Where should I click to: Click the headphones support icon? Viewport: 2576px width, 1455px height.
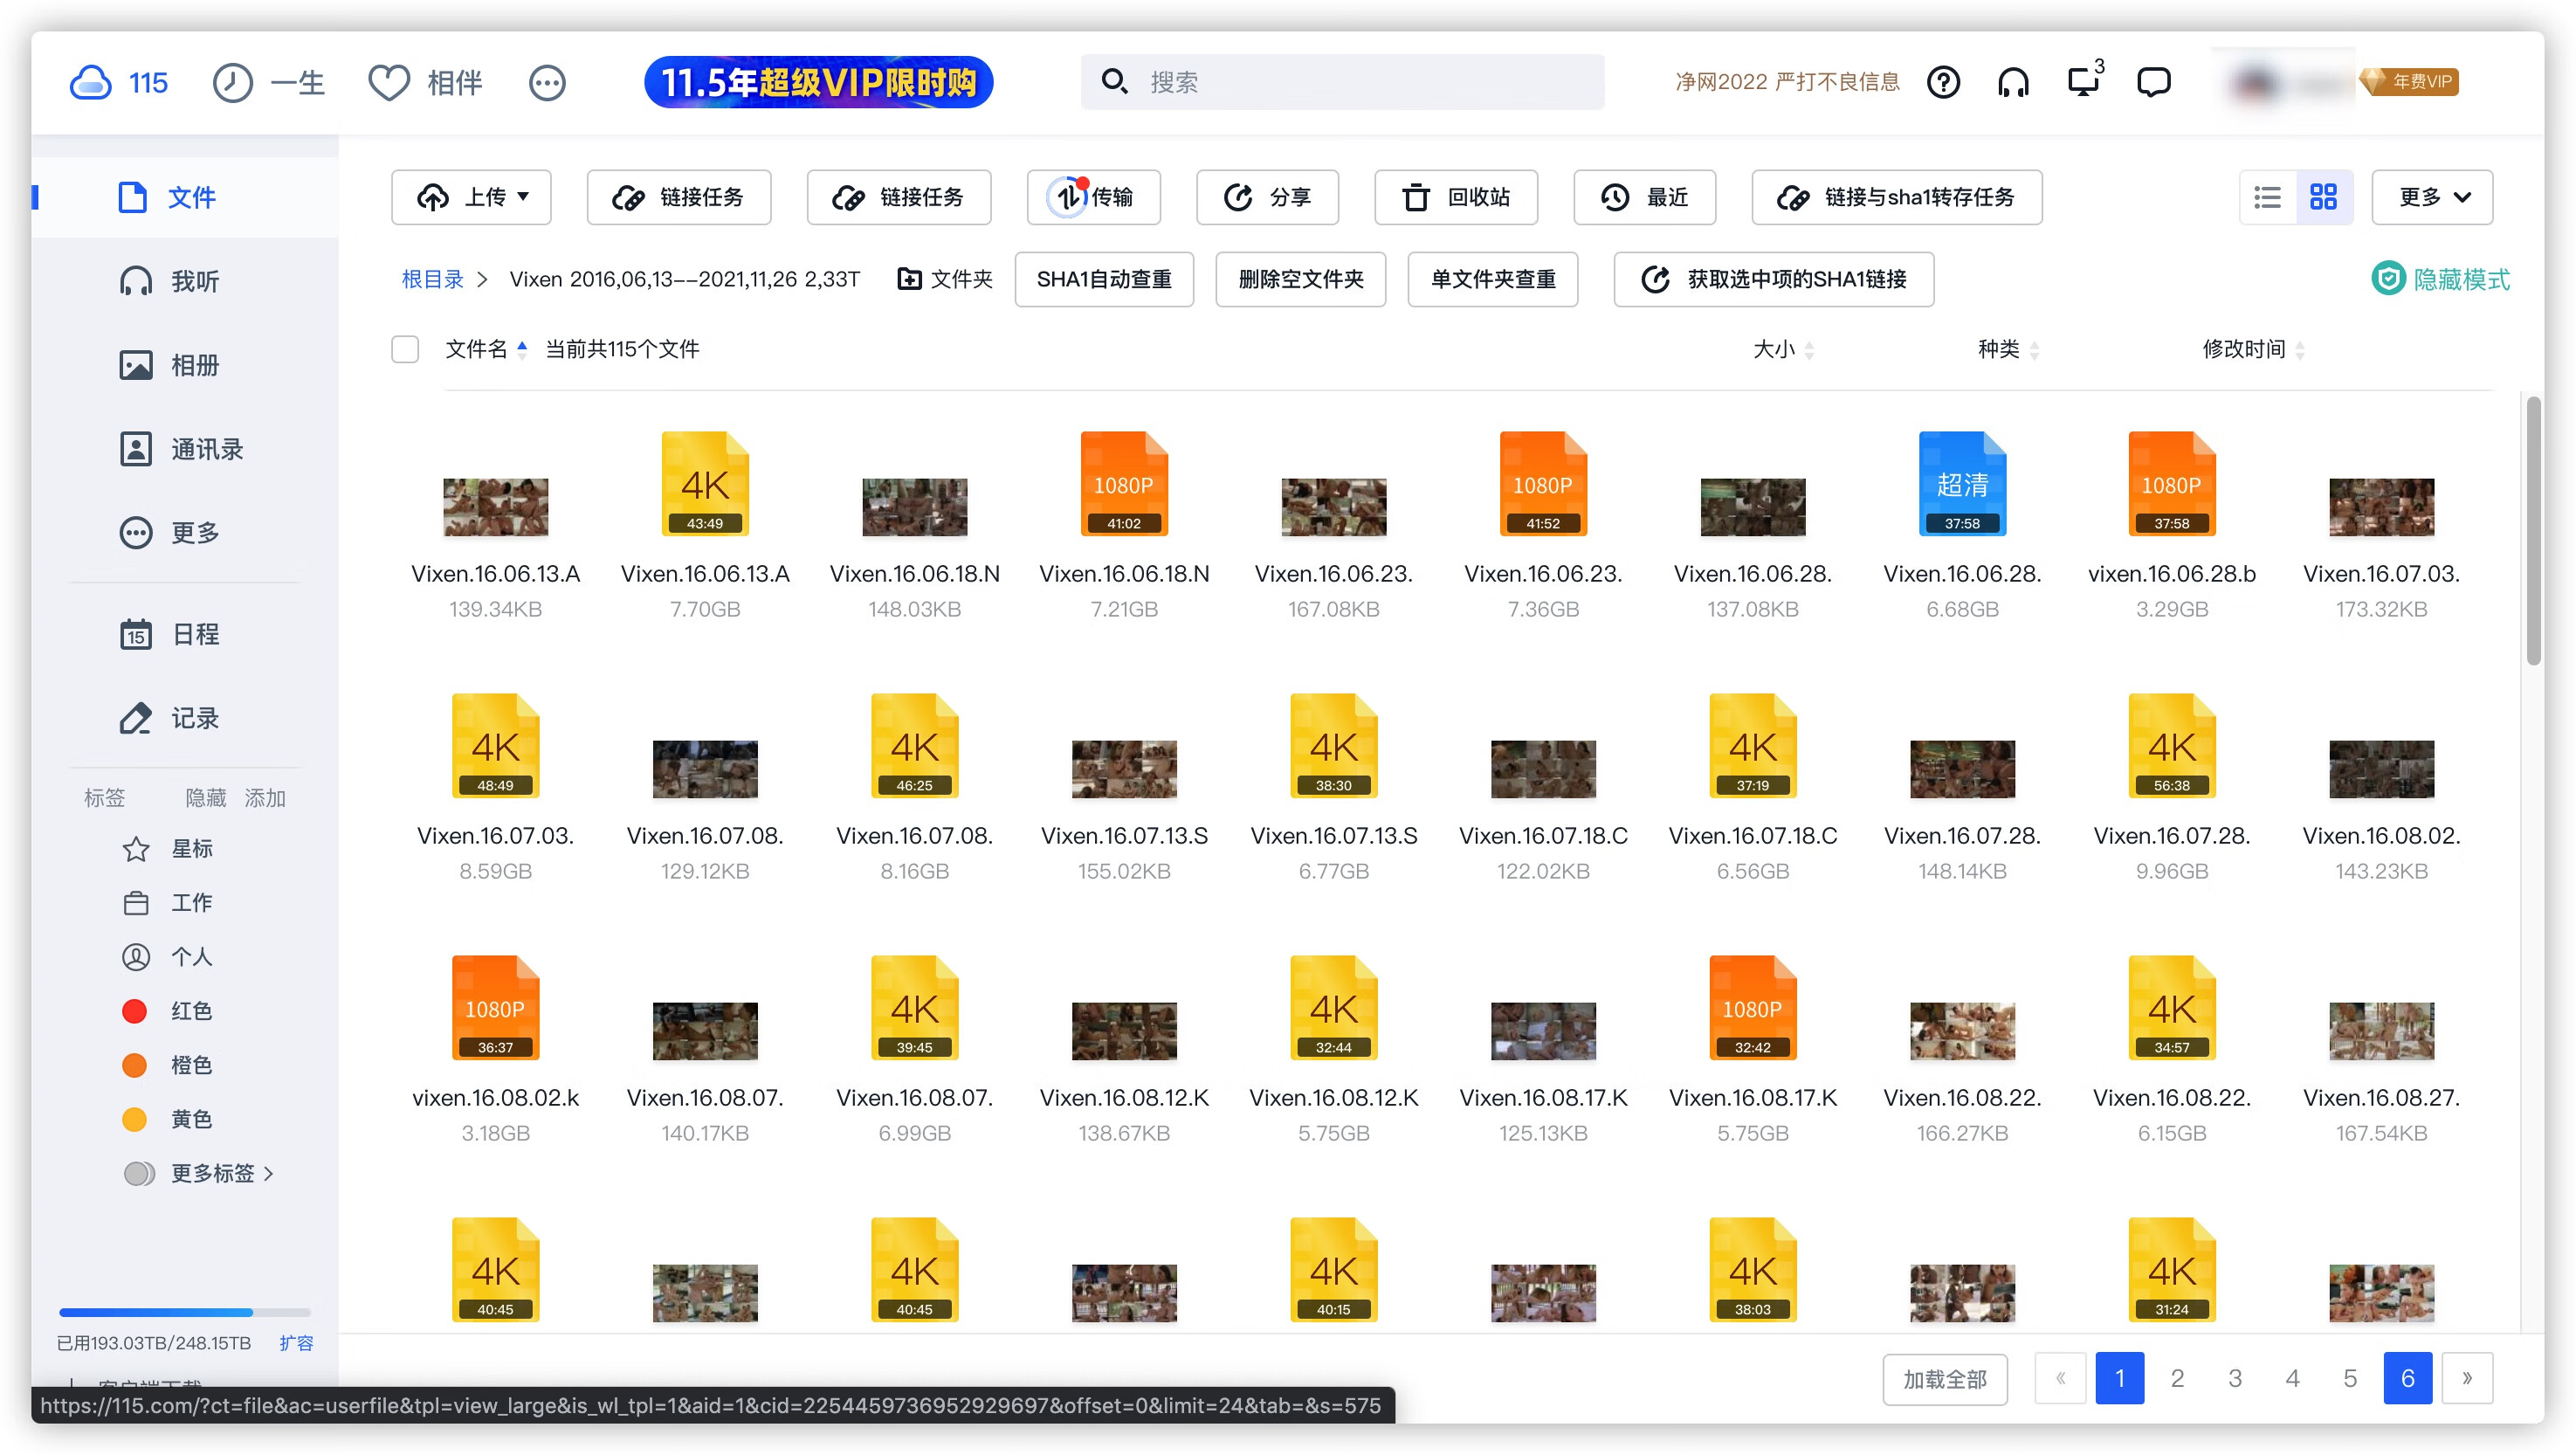[2013, 82]
